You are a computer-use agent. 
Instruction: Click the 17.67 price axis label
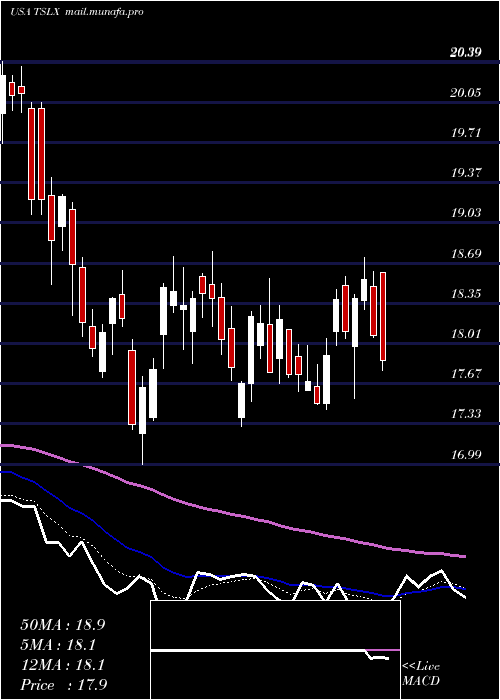tap(466, 374)
